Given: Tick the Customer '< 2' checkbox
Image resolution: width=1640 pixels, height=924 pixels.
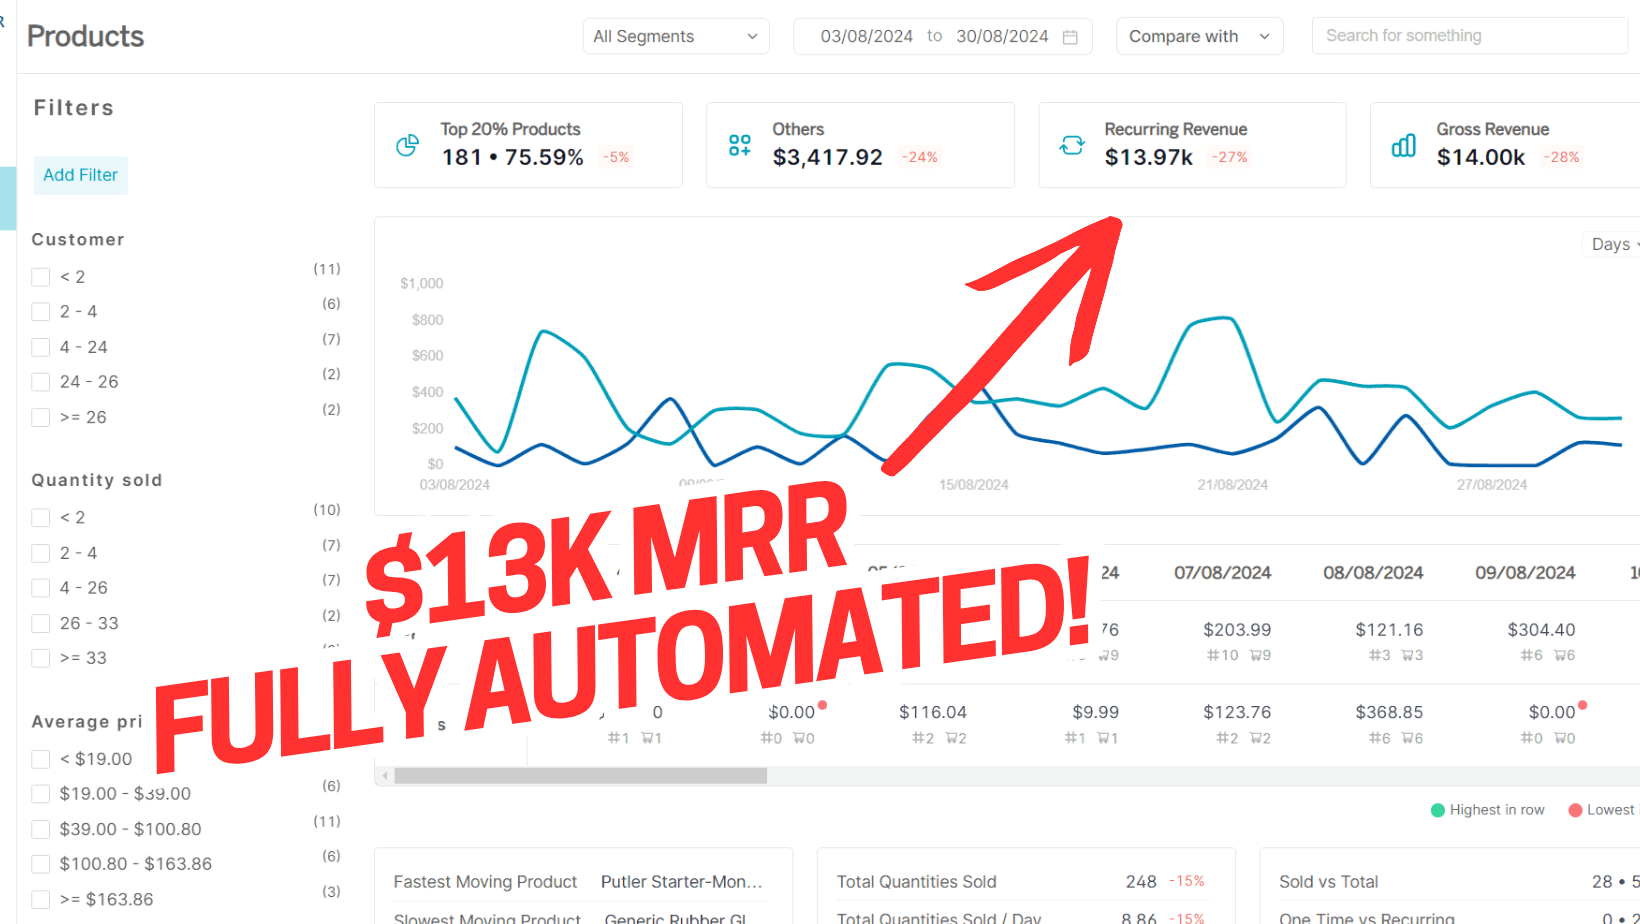Looking at the screenshot, I should point(41,277).
